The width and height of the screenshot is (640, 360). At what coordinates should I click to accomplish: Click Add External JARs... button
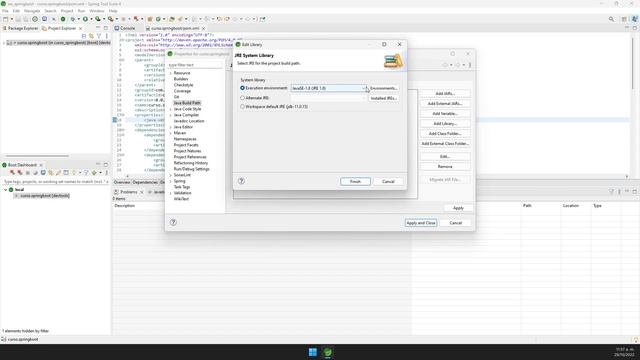point(445,104)
